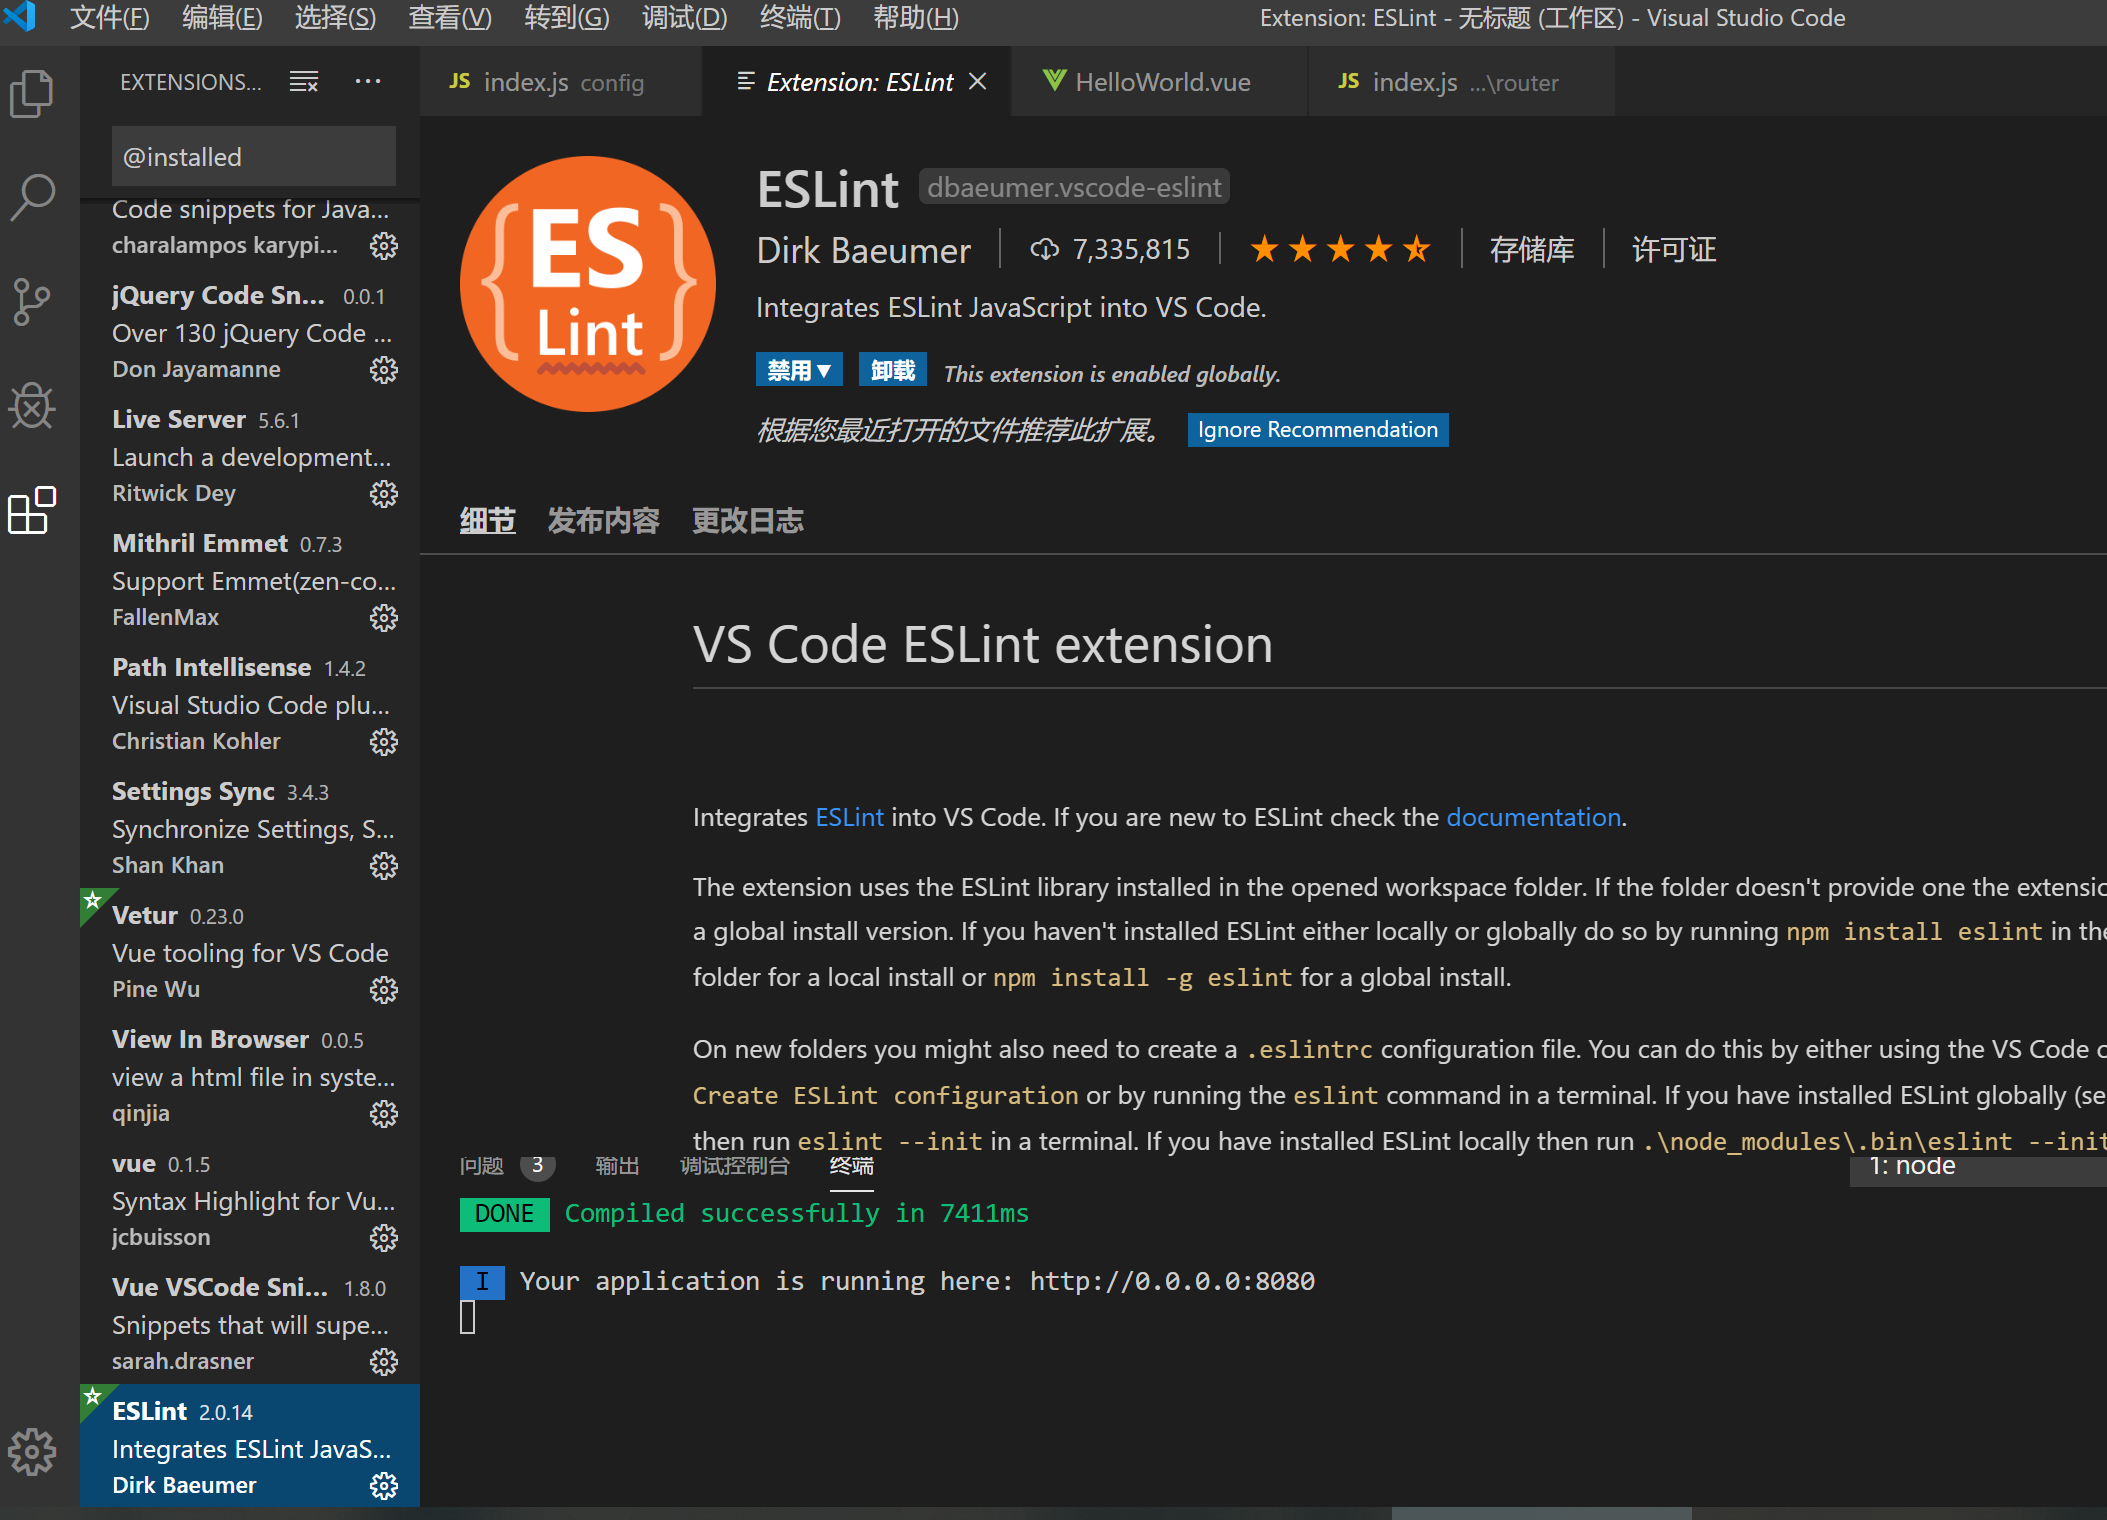Open the Explorer view icon
This screenshot has height=1520, width=2107.
point(32,94)
